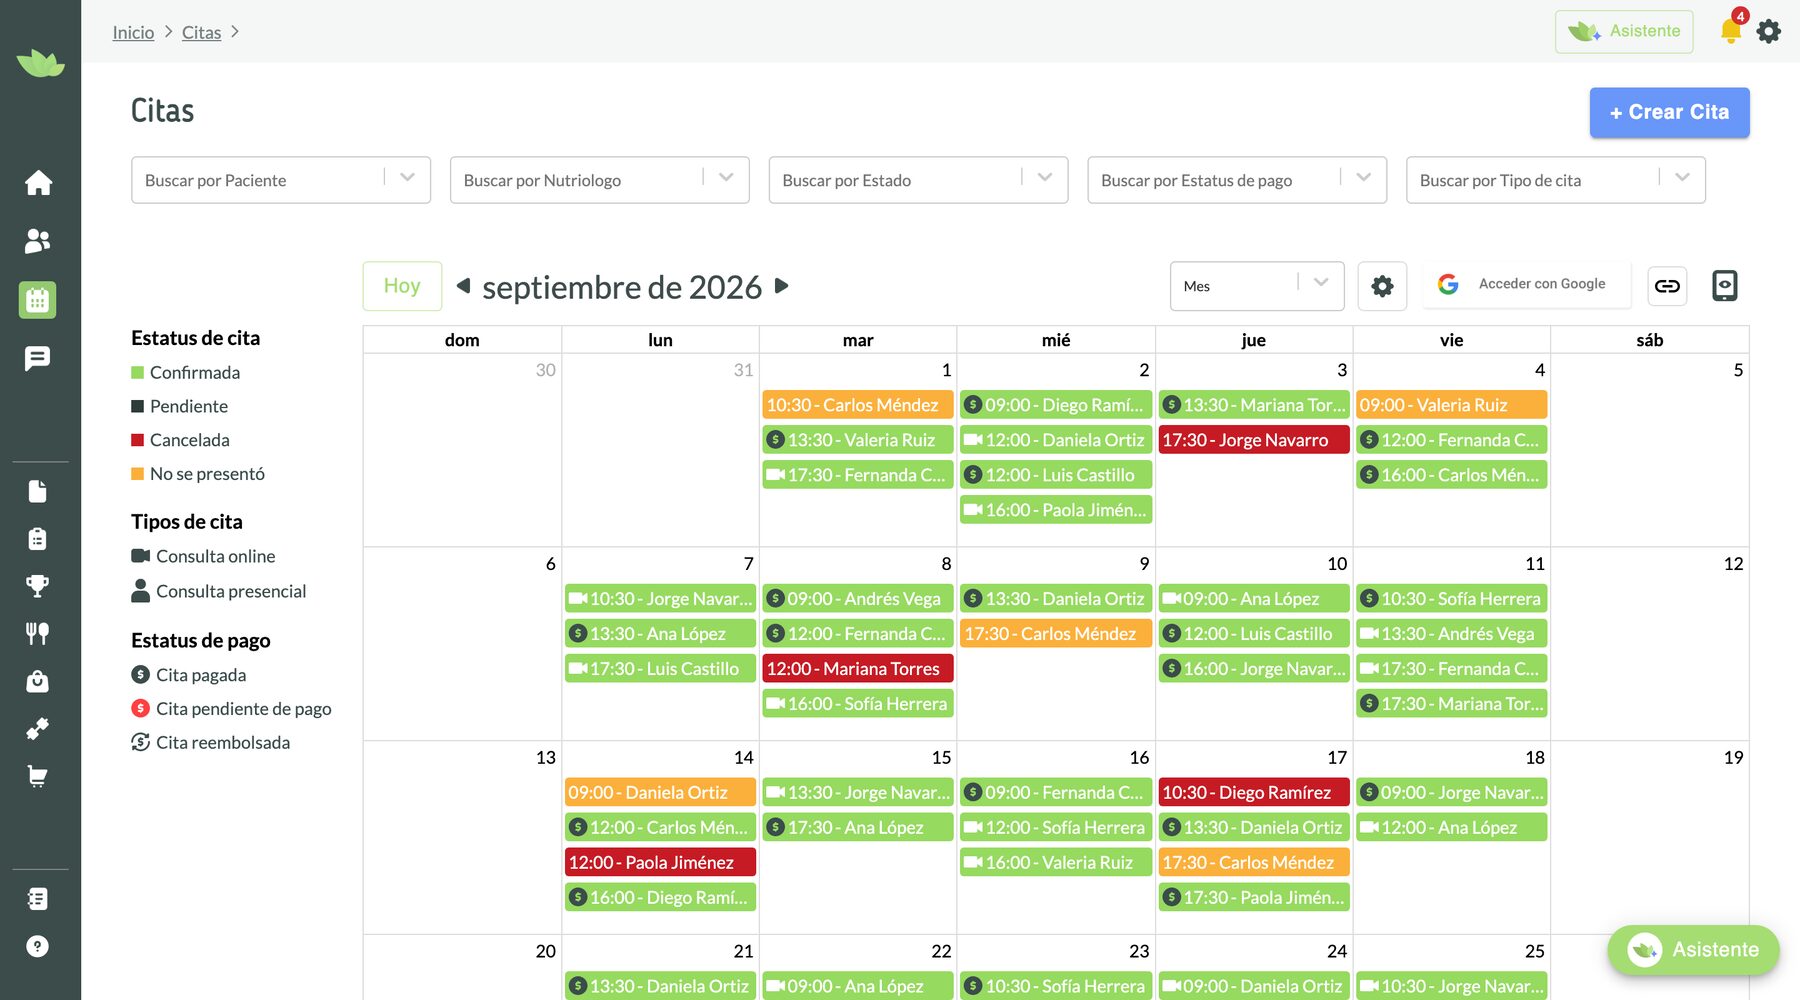Open the Patients icon in sidebar
The image size is (1800, 1000).
pyautogui.click(x=38, y=241)
